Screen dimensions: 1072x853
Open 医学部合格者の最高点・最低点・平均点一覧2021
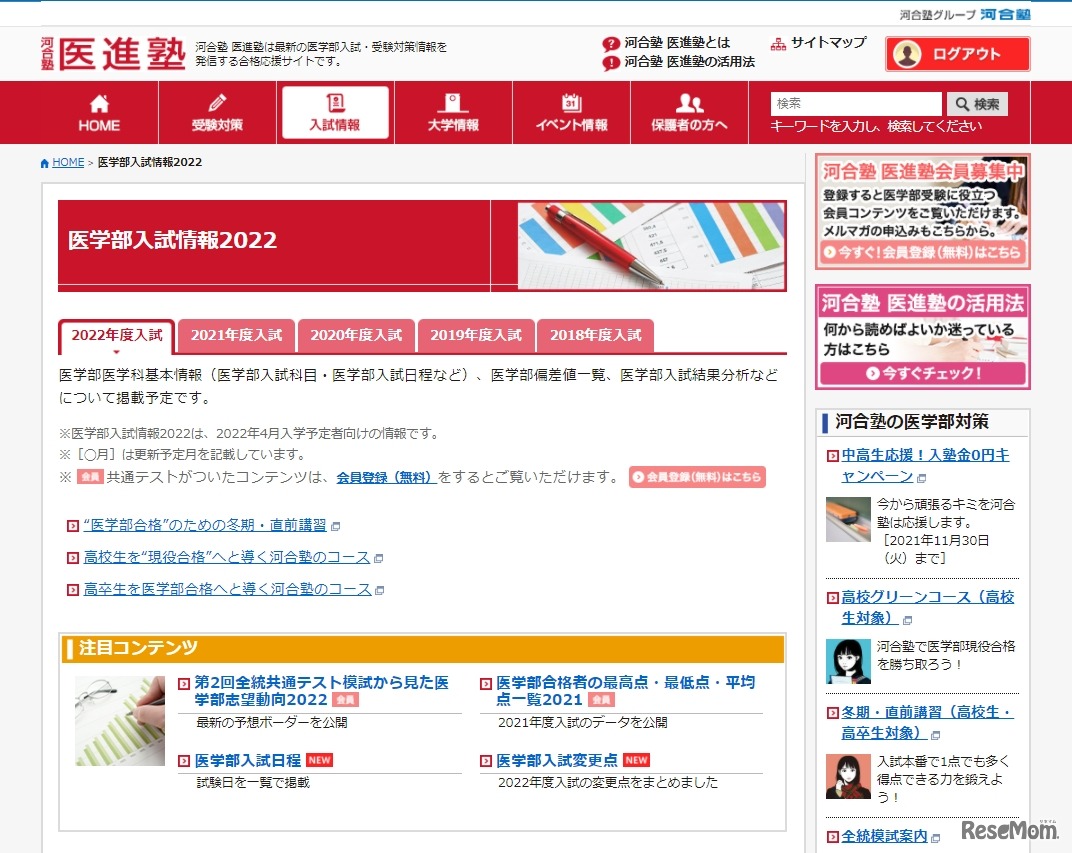[625, 690]
